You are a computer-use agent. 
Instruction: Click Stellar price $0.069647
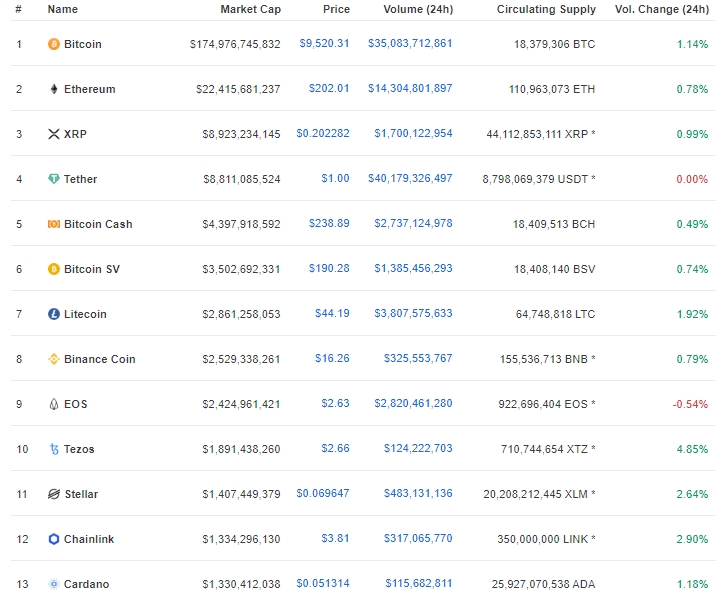point(323,493)
